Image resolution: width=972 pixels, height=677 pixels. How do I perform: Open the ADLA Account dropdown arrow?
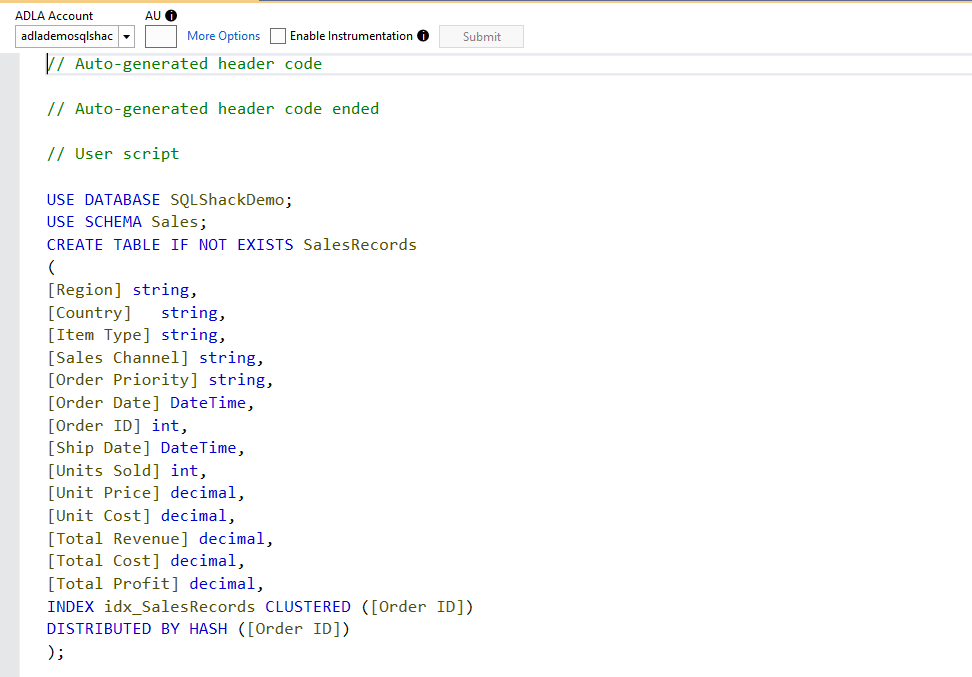point(126,37)
